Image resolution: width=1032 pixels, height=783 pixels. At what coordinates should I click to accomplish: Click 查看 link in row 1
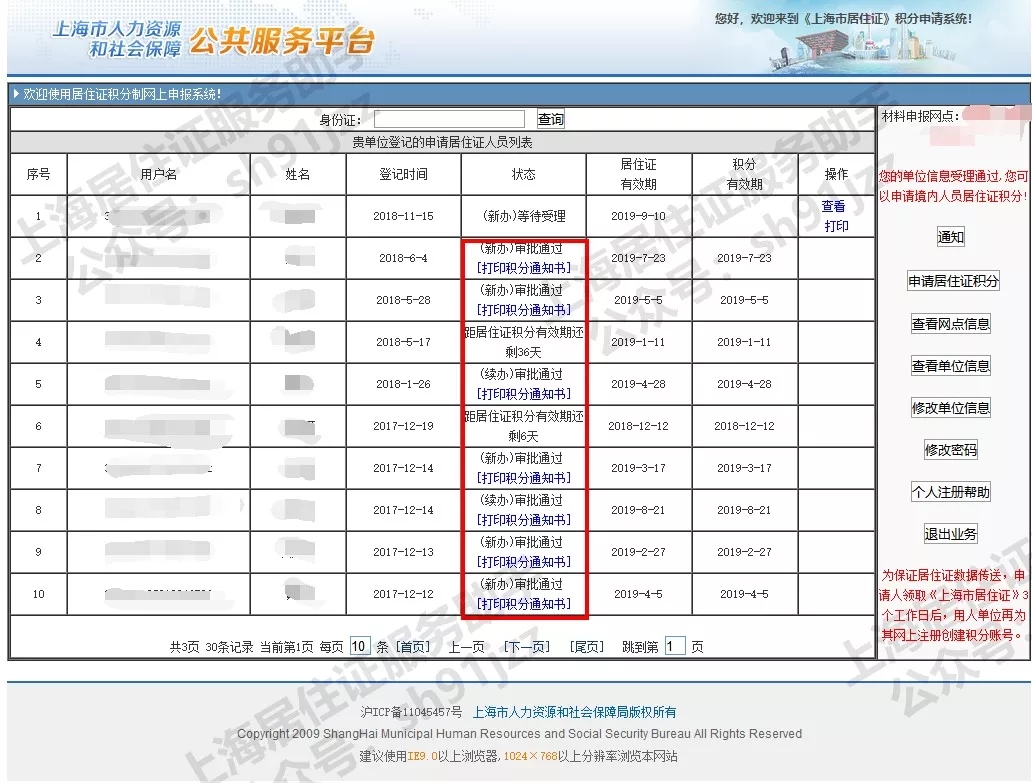pyautogui.click(x=833, y=207)
